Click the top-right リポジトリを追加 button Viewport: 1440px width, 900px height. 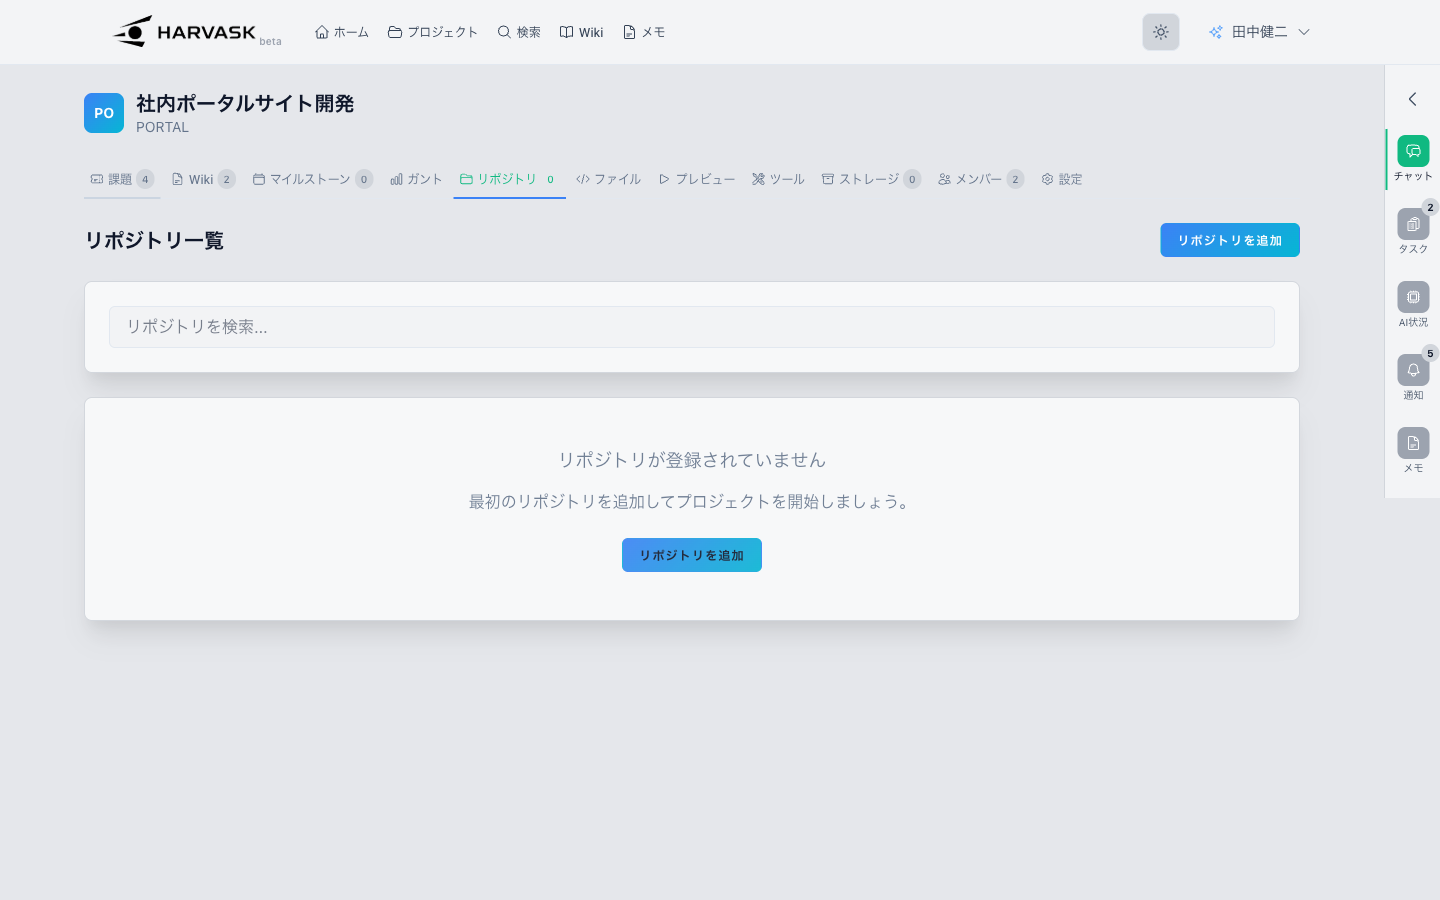point(1229,240)
